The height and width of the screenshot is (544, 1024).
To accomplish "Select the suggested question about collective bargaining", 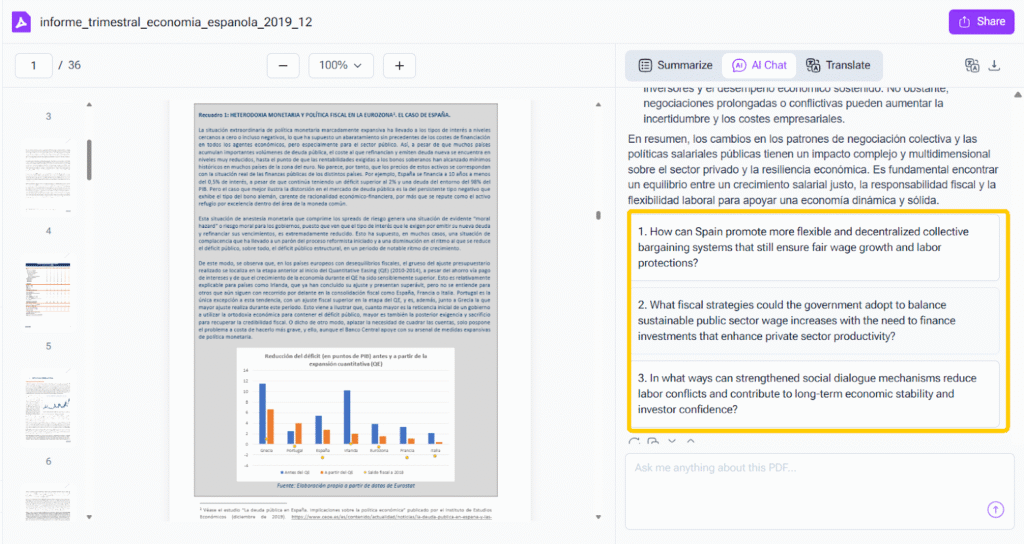I will 813,247.
